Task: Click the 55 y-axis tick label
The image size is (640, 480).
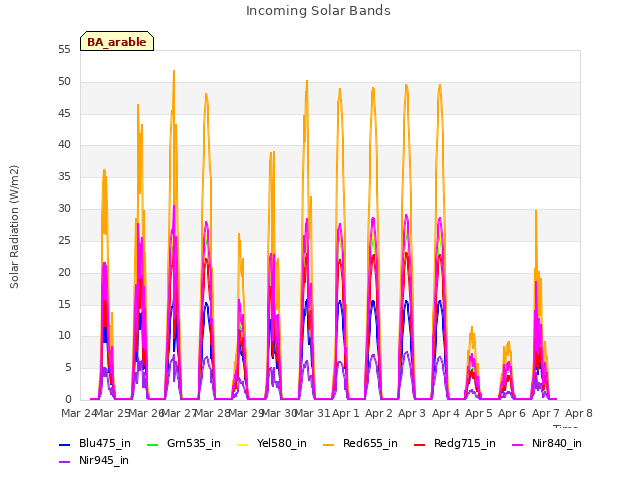Action: click(x=64, y=50)
